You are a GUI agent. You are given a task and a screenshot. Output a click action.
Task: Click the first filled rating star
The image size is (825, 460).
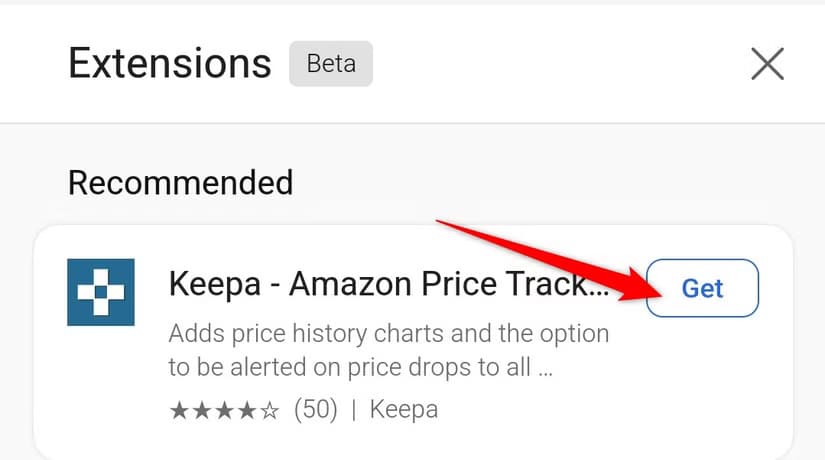coord(179,409)
